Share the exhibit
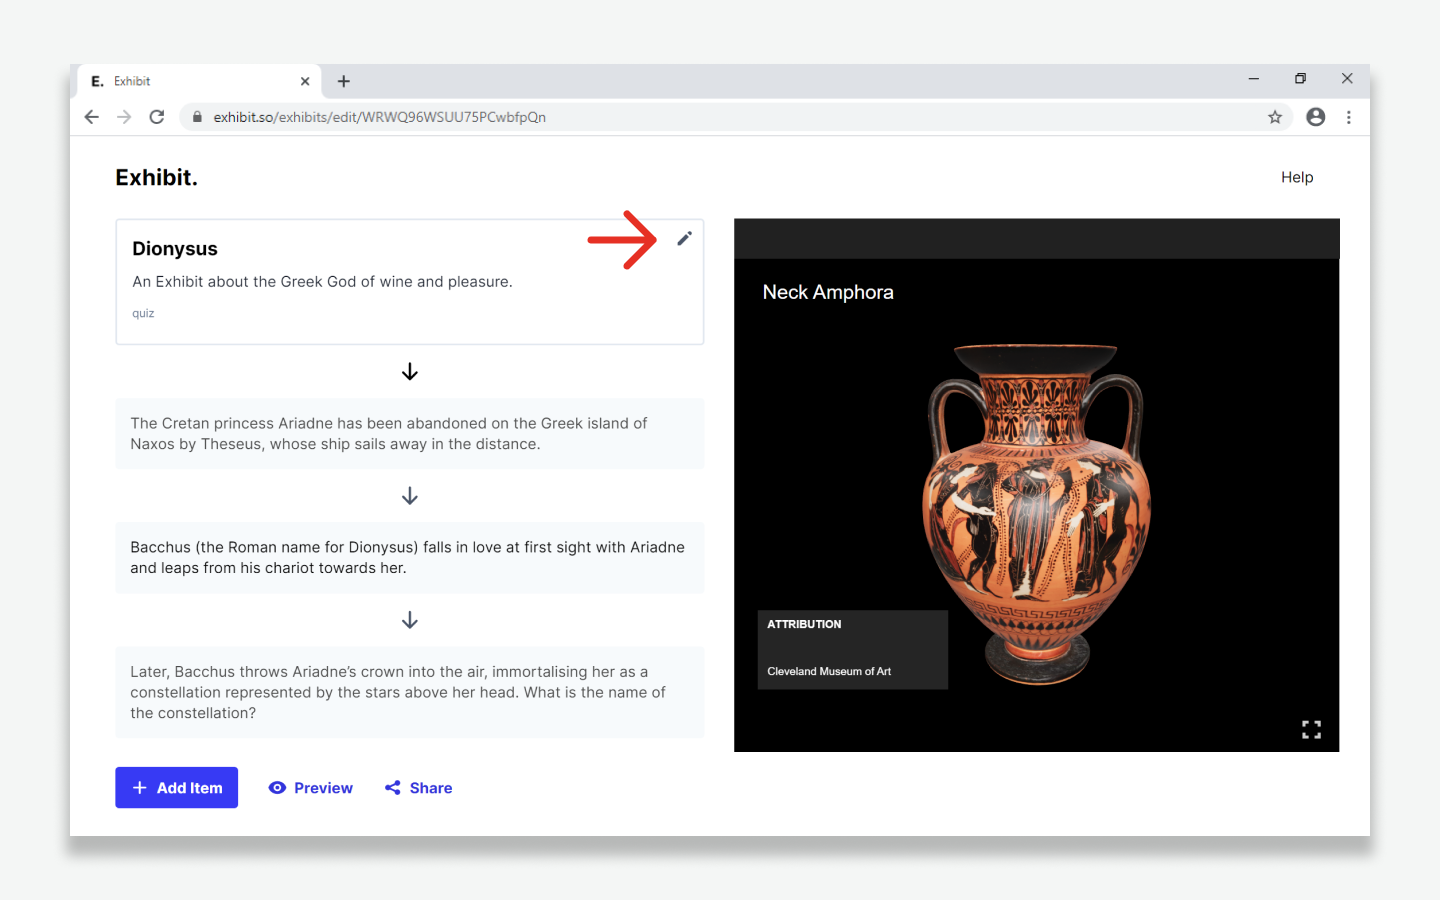The image size is (1440, 900). coord(419,788)
